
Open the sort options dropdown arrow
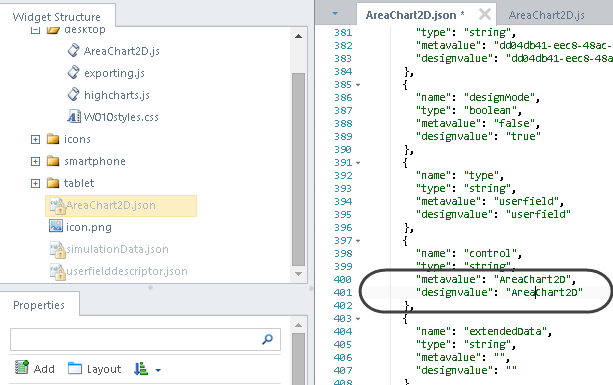(x=158, y=370)
